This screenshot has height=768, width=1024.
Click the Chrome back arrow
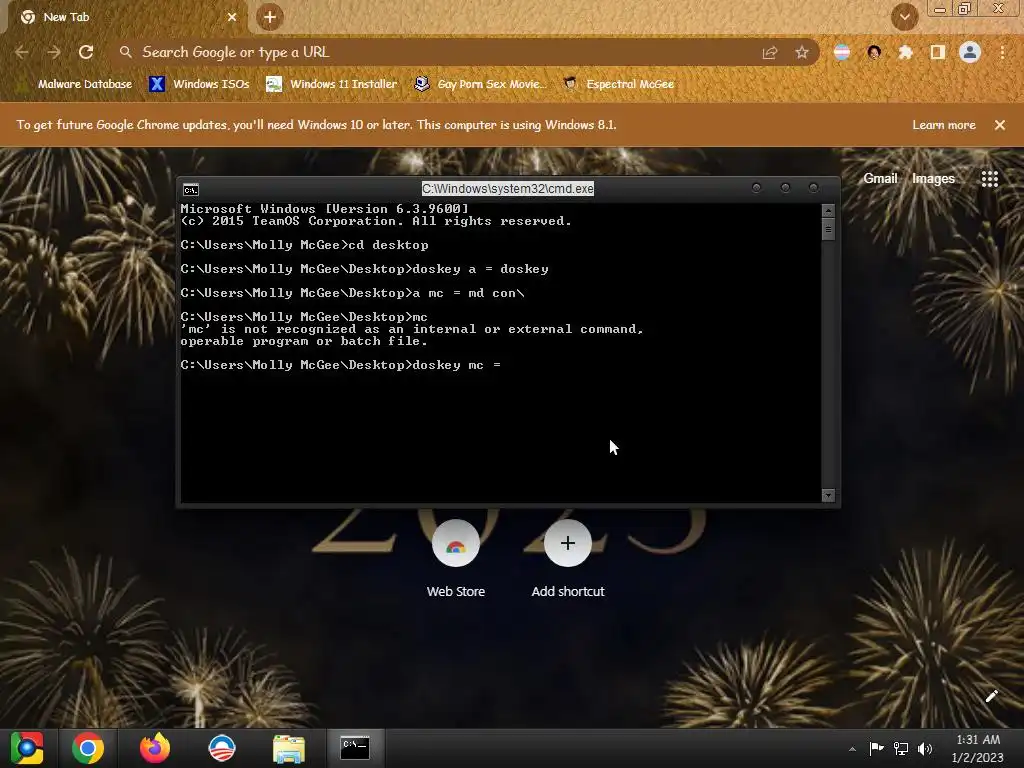click(x=22, y=52)
